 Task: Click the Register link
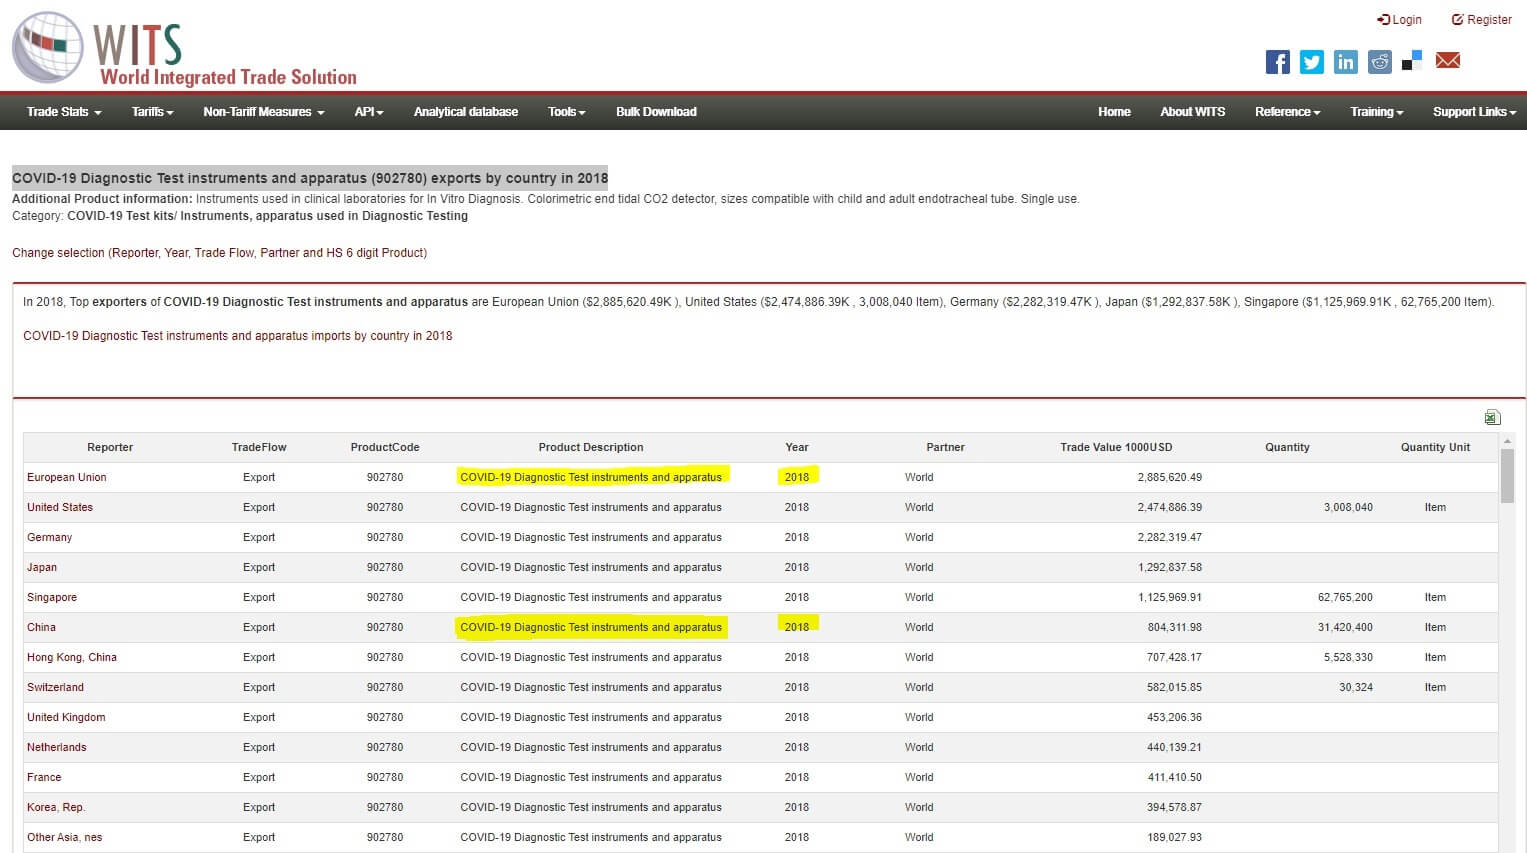coord(1481,20)
